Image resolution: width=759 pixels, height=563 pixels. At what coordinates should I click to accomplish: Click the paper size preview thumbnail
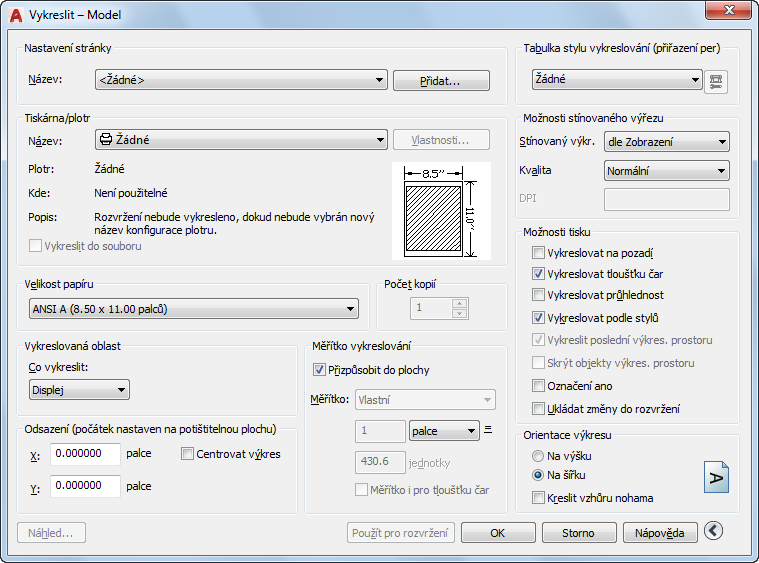click(x=441, y=211)
